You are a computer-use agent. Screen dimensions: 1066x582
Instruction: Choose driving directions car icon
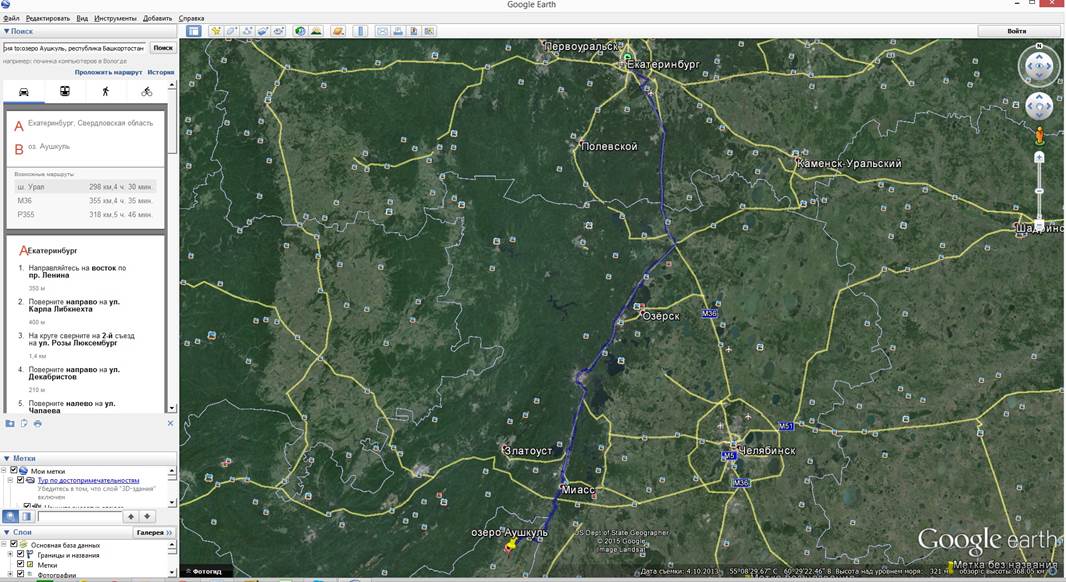tap(24, 92)
